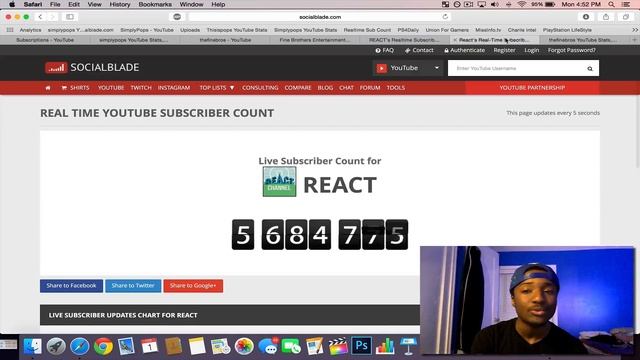Open Pages from the Dock
This screenshot has width=640, height=360.
[315, 346]
